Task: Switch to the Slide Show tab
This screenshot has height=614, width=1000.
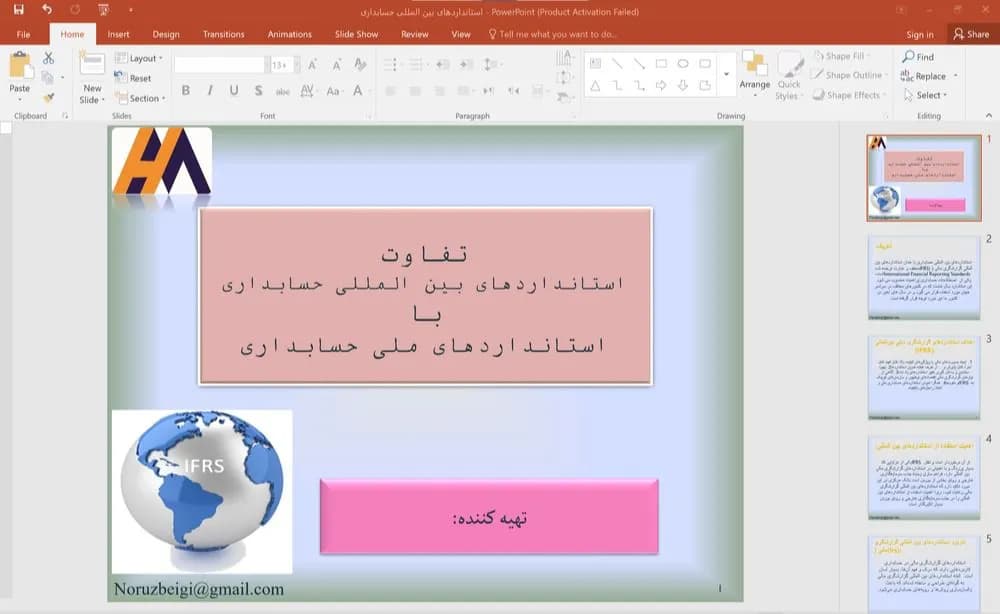Action: tap(357, 34)
